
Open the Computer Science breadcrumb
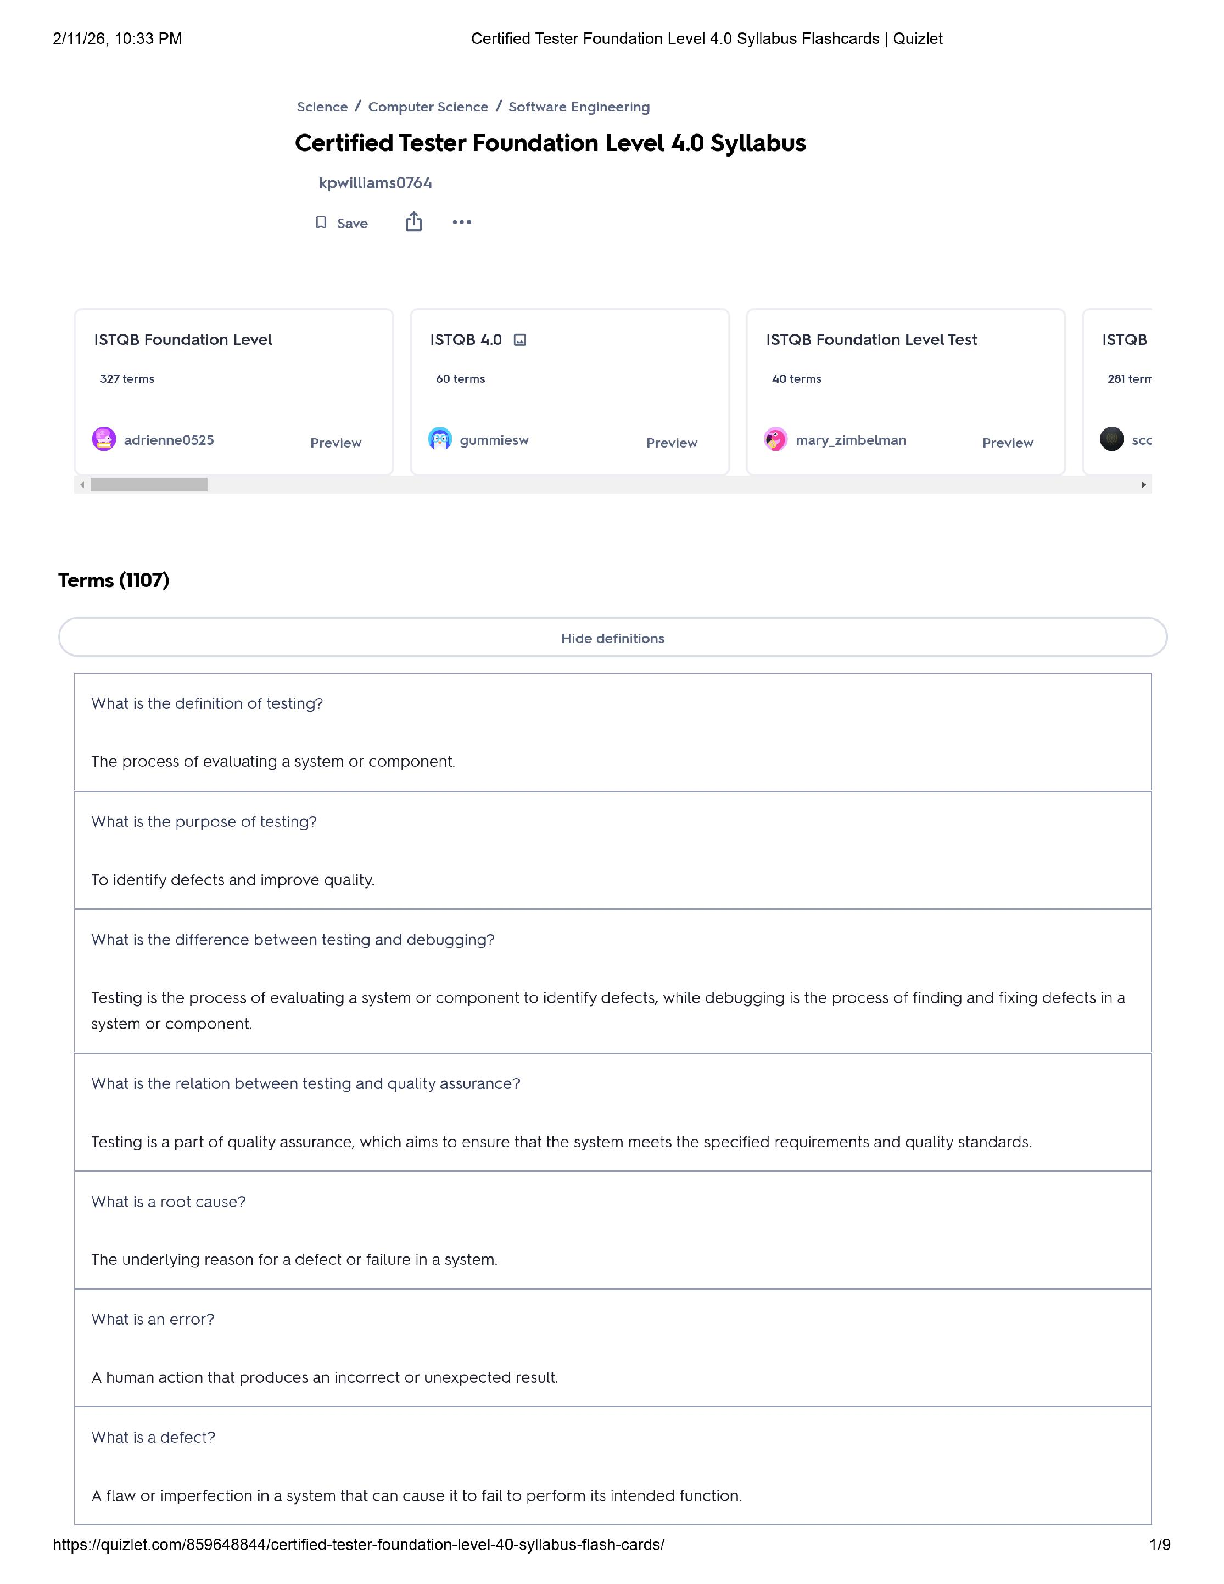(428, 107)
